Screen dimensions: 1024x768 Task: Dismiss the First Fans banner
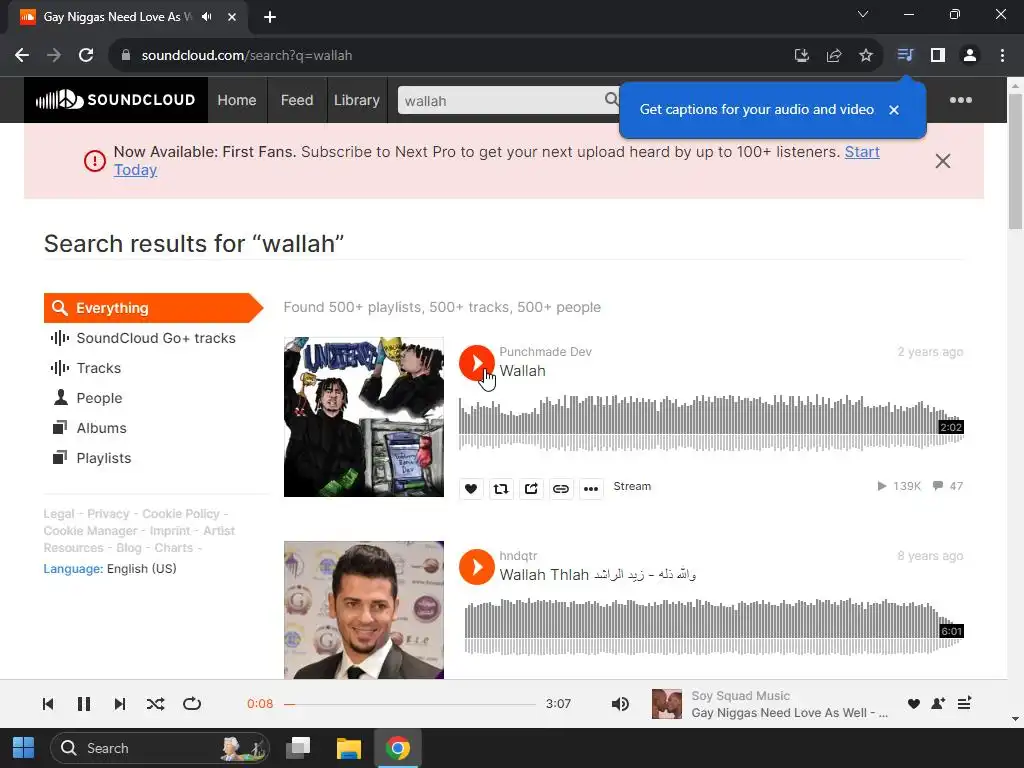point(942,161)
